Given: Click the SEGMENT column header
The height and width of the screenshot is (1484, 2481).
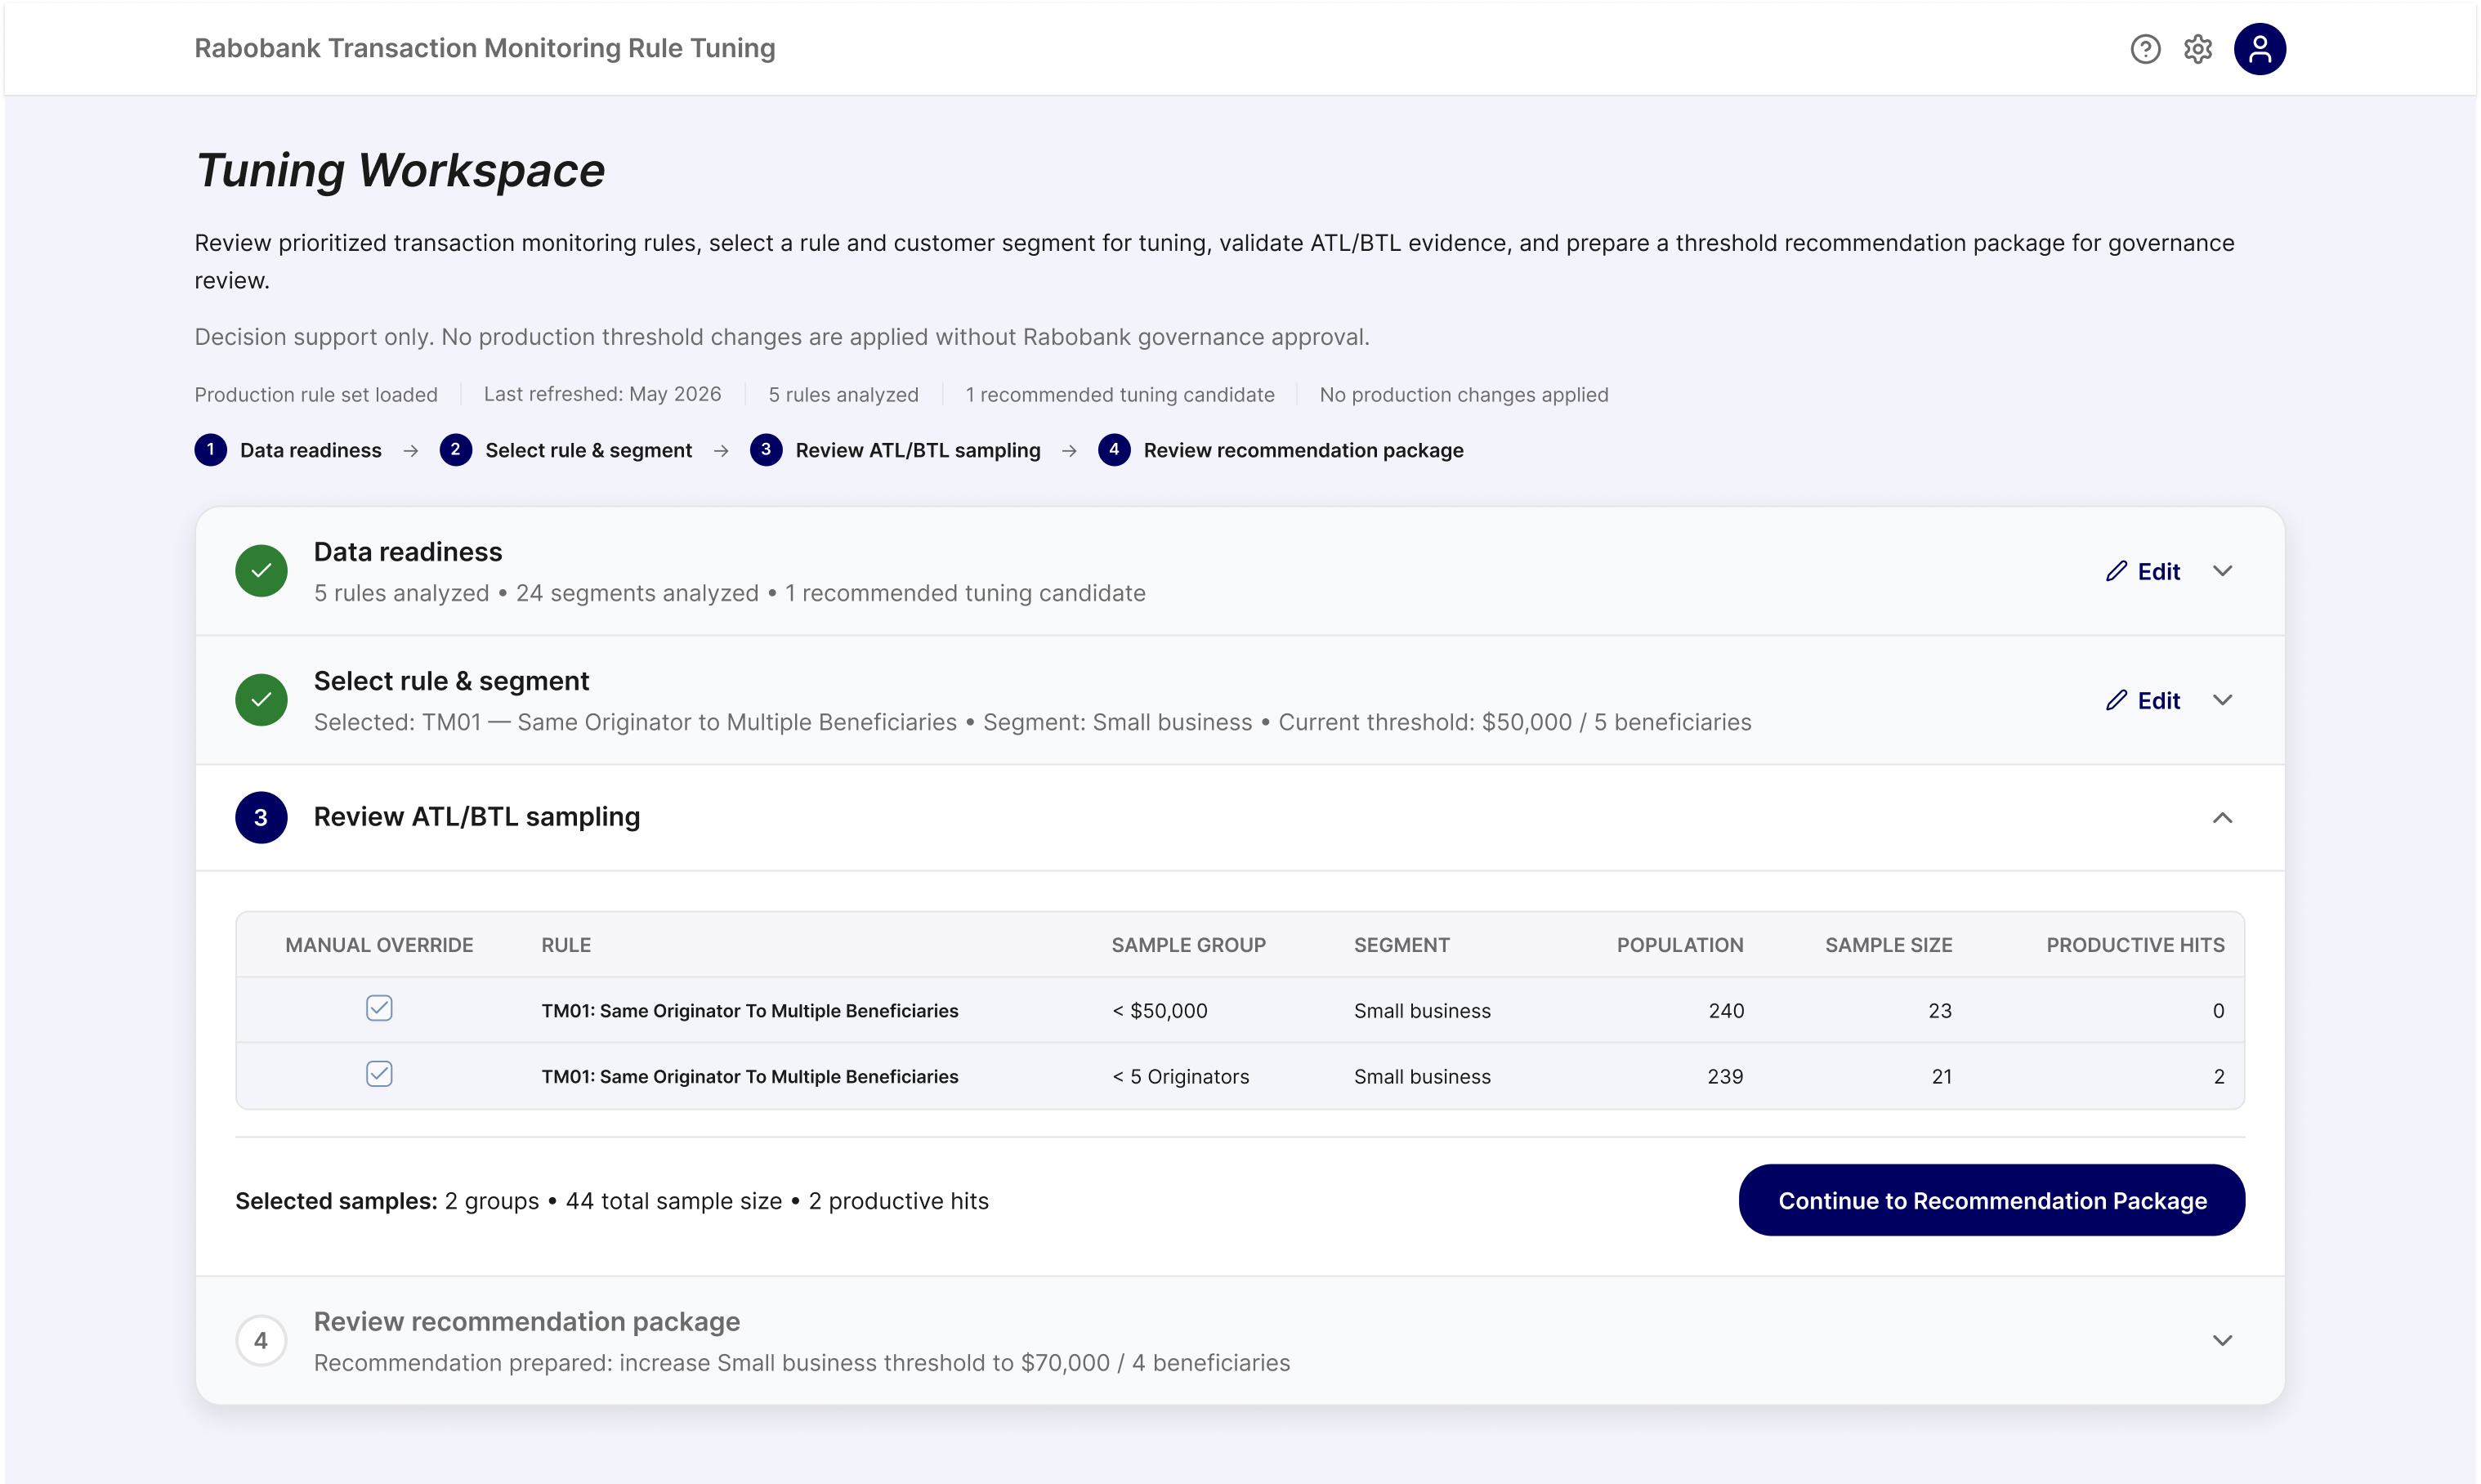Looking at the screenshot, I should (x=1401, y=945).
